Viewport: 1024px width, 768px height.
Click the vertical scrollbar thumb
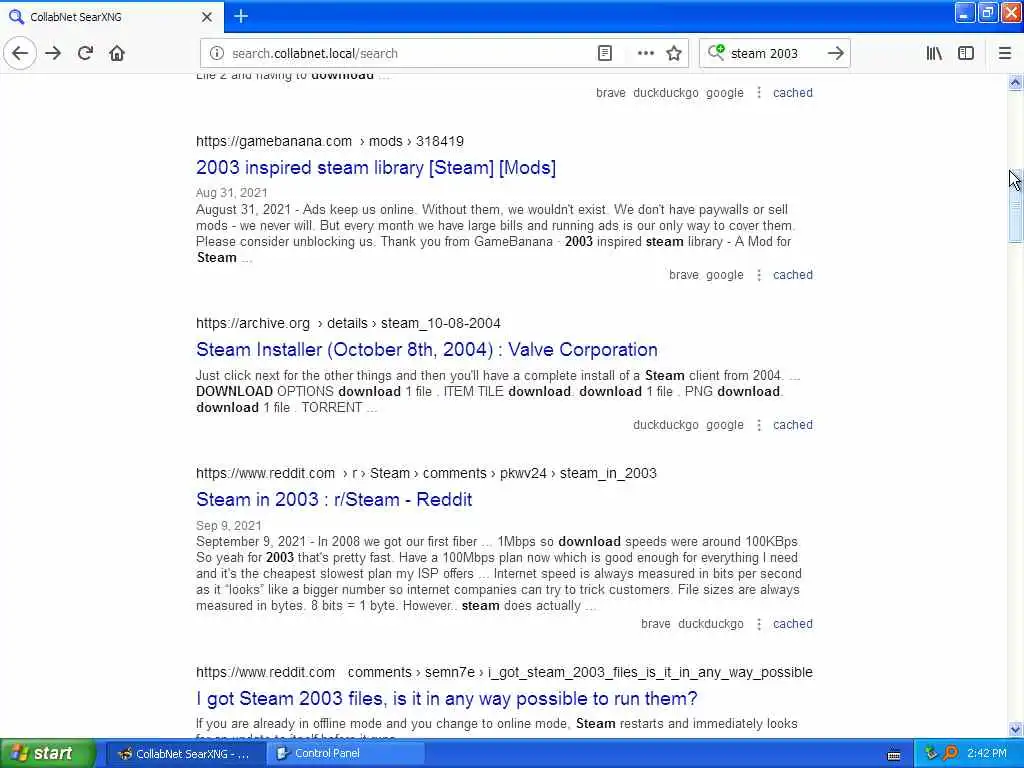point(1015,206)
